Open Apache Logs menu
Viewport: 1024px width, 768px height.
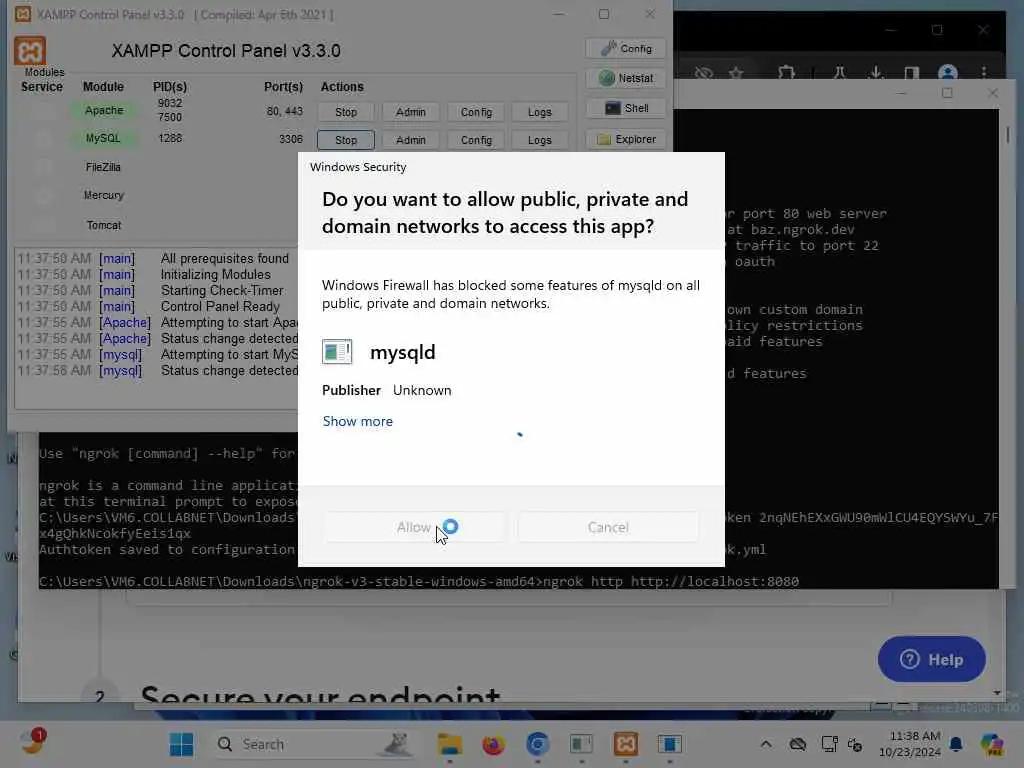pyautogui.click(x=539, y=112)
